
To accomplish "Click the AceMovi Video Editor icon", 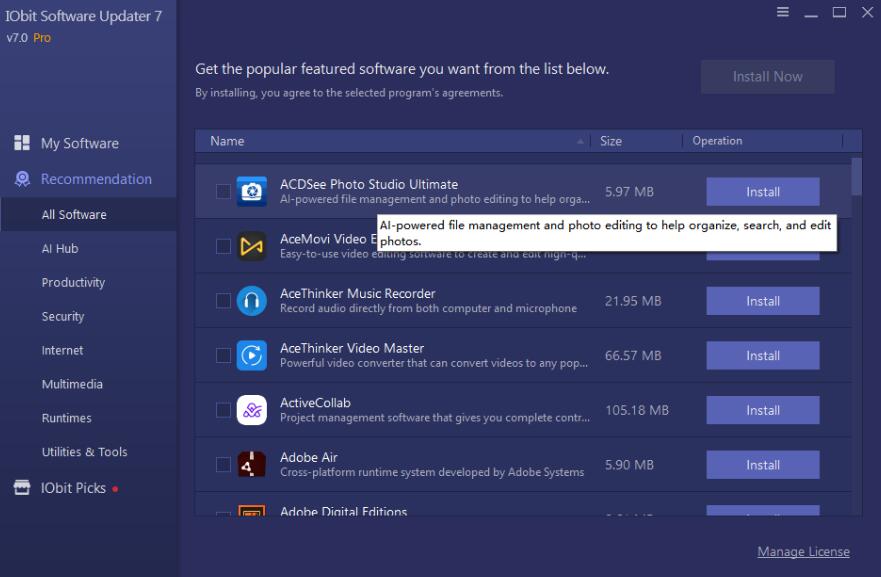I will click(251, 246).
